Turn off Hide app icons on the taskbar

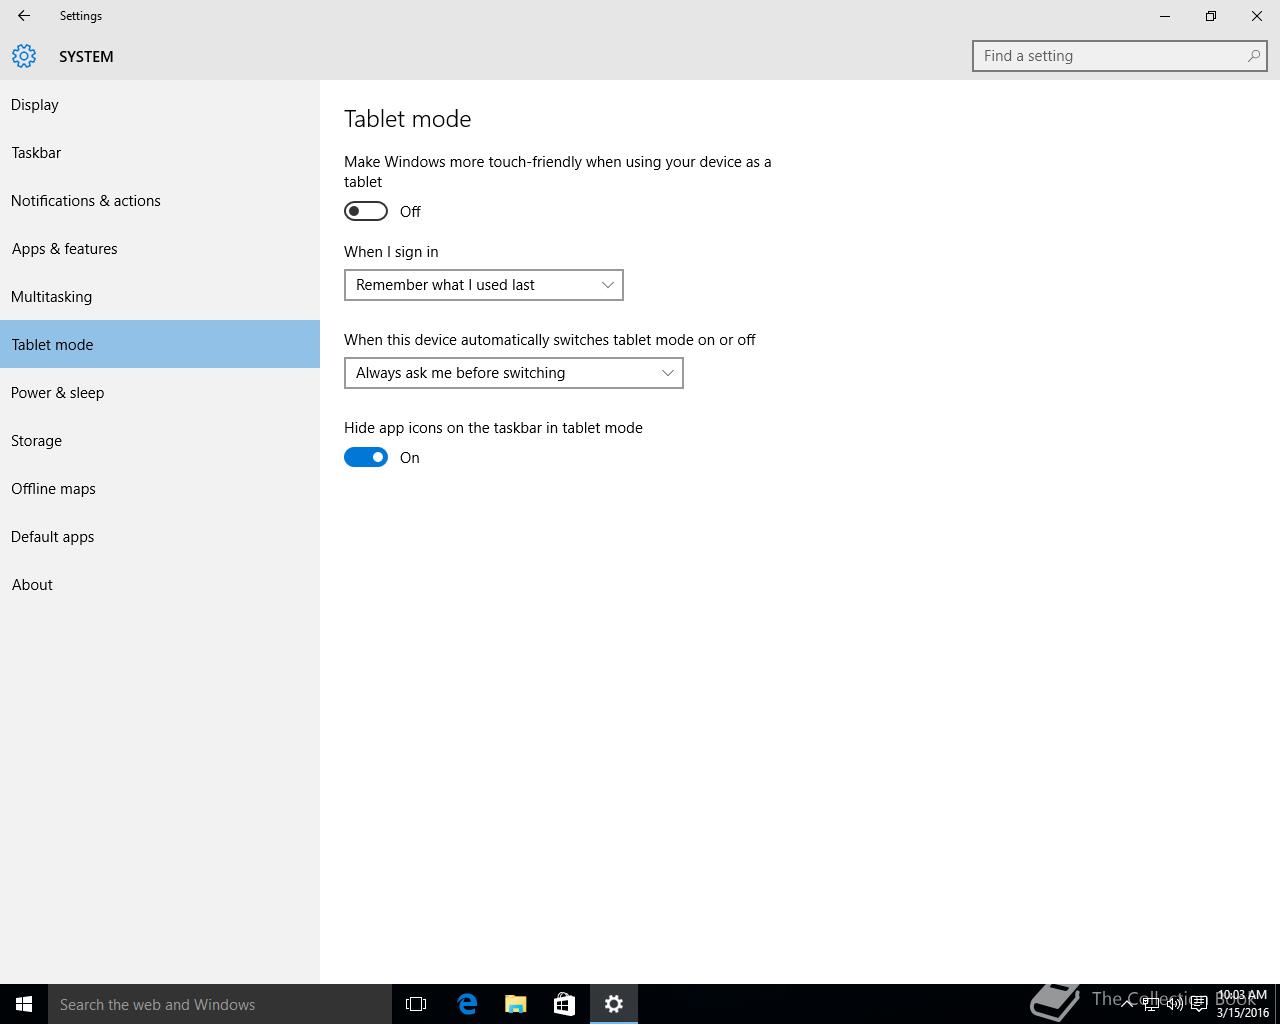coord(366,457)
